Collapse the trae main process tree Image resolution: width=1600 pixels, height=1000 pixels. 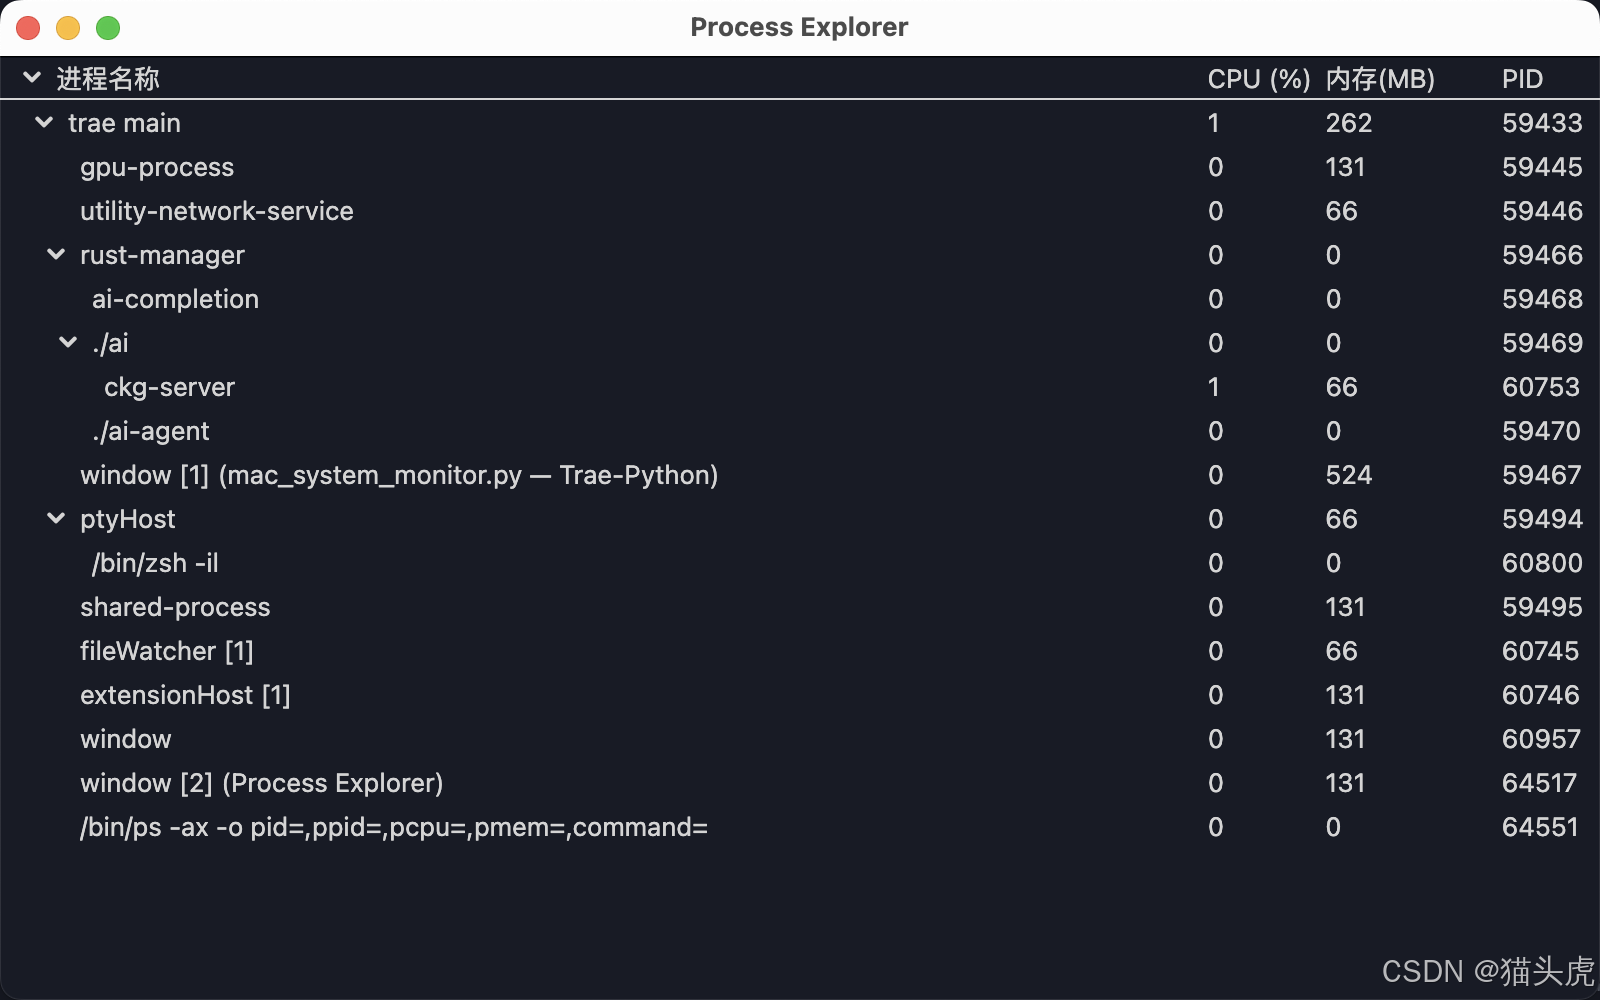coord(44,123)
